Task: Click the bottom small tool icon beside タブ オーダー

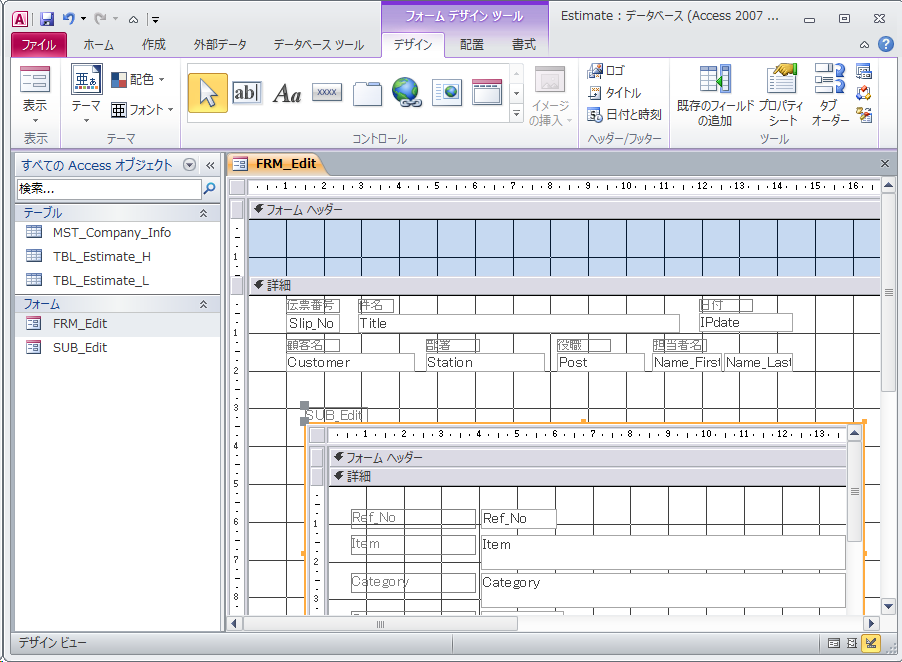Action: coord(863,114)
